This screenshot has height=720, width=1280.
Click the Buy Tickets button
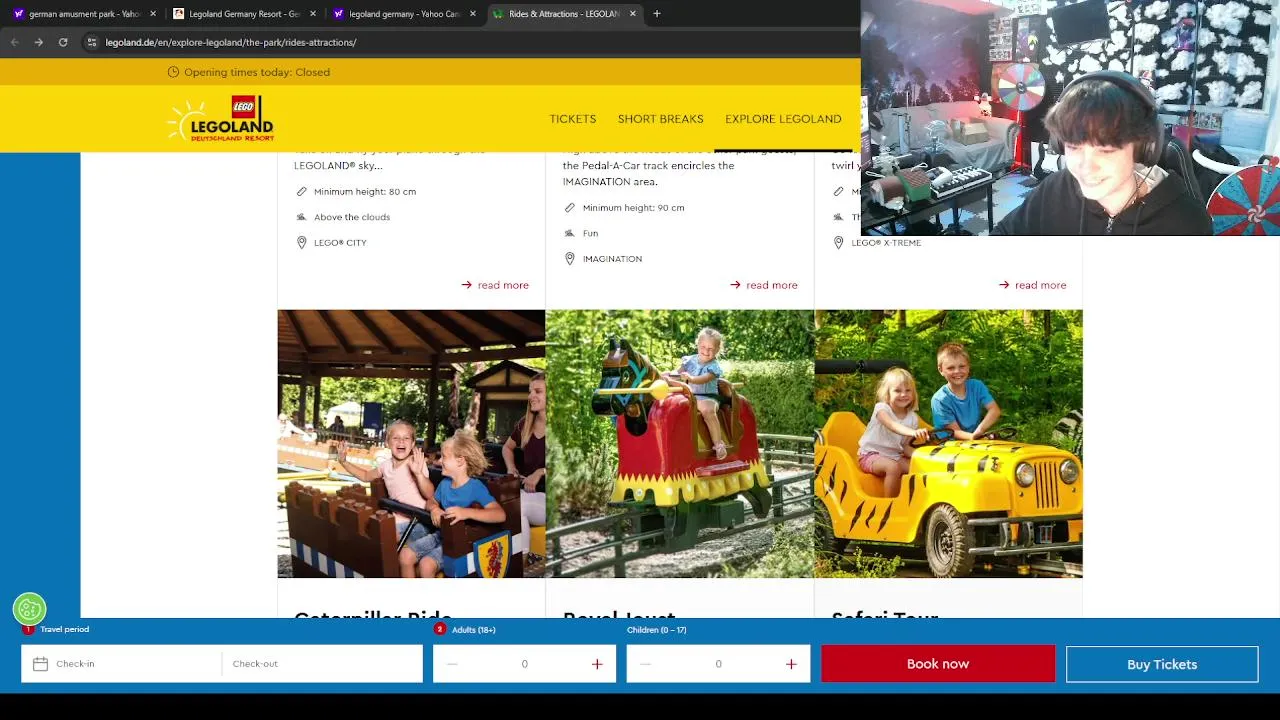tap(1162, 664)
